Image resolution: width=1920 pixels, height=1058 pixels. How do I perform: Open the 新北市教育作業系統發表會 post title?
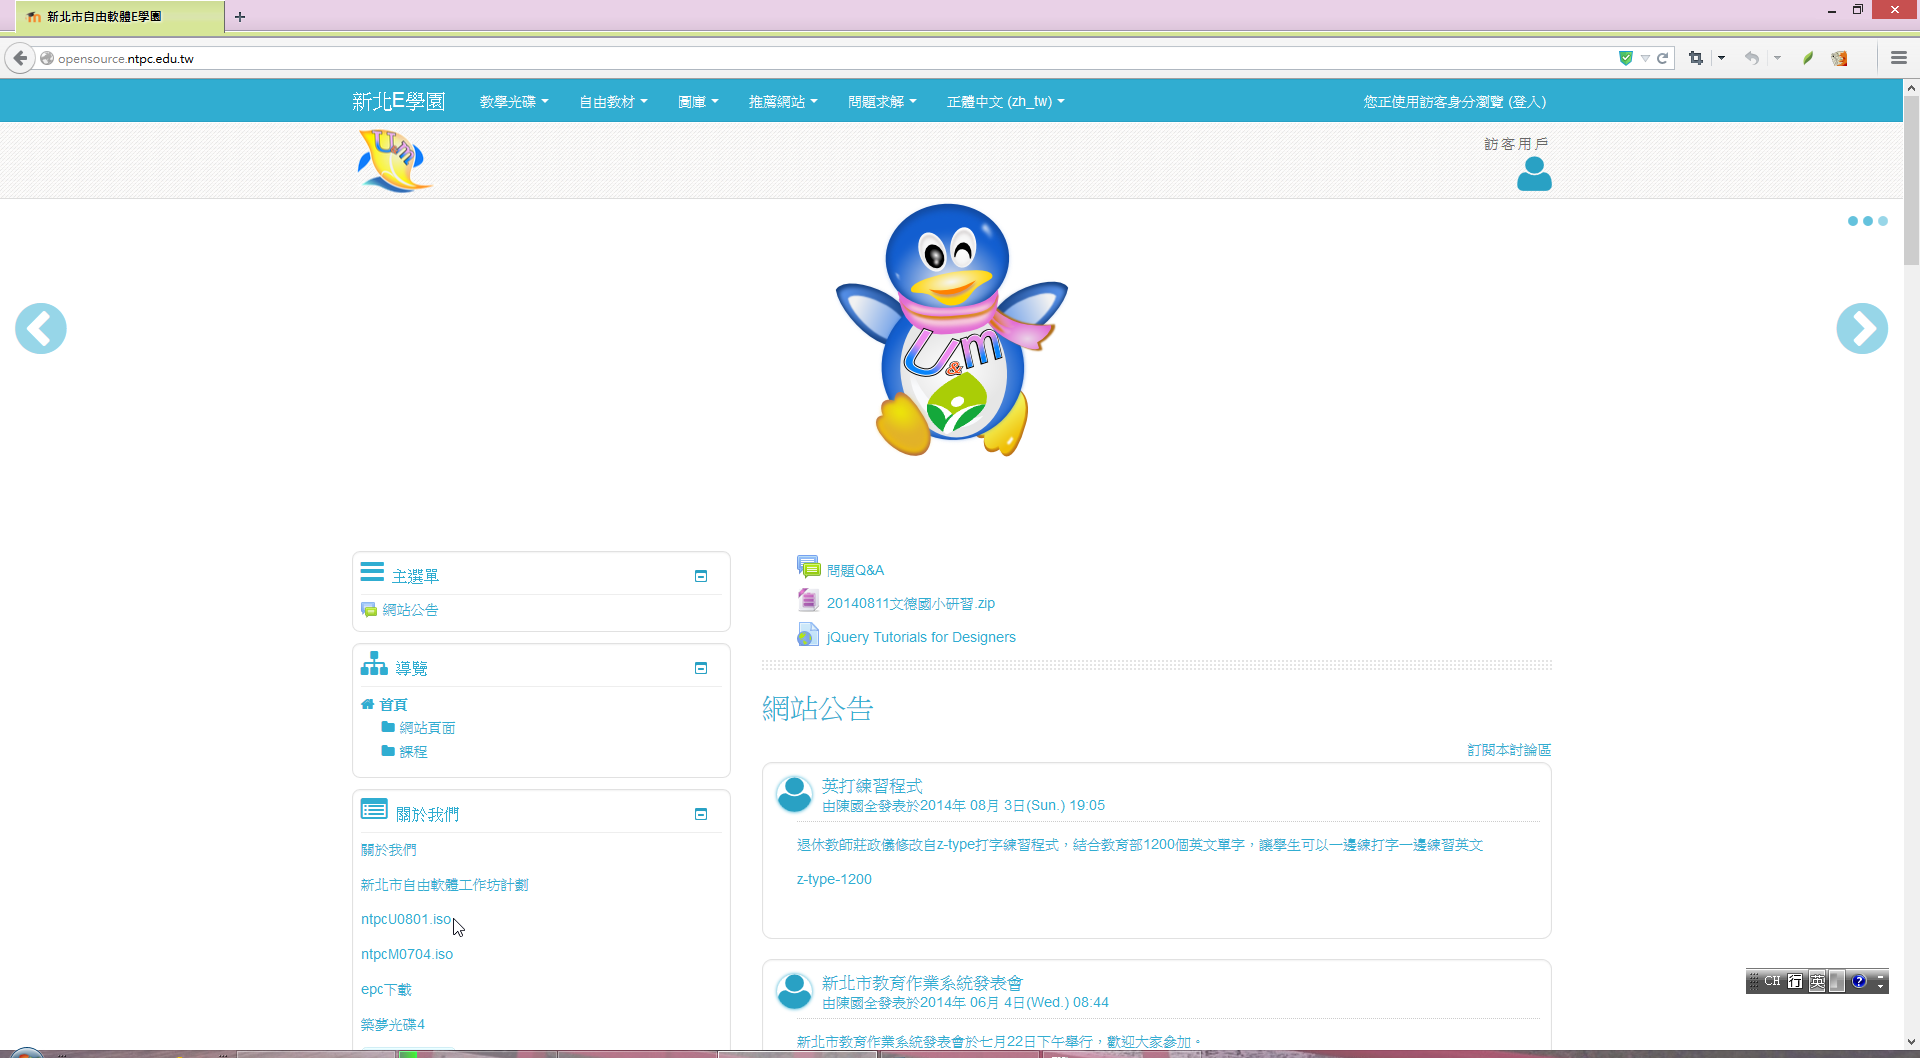[x=922, y=983]
